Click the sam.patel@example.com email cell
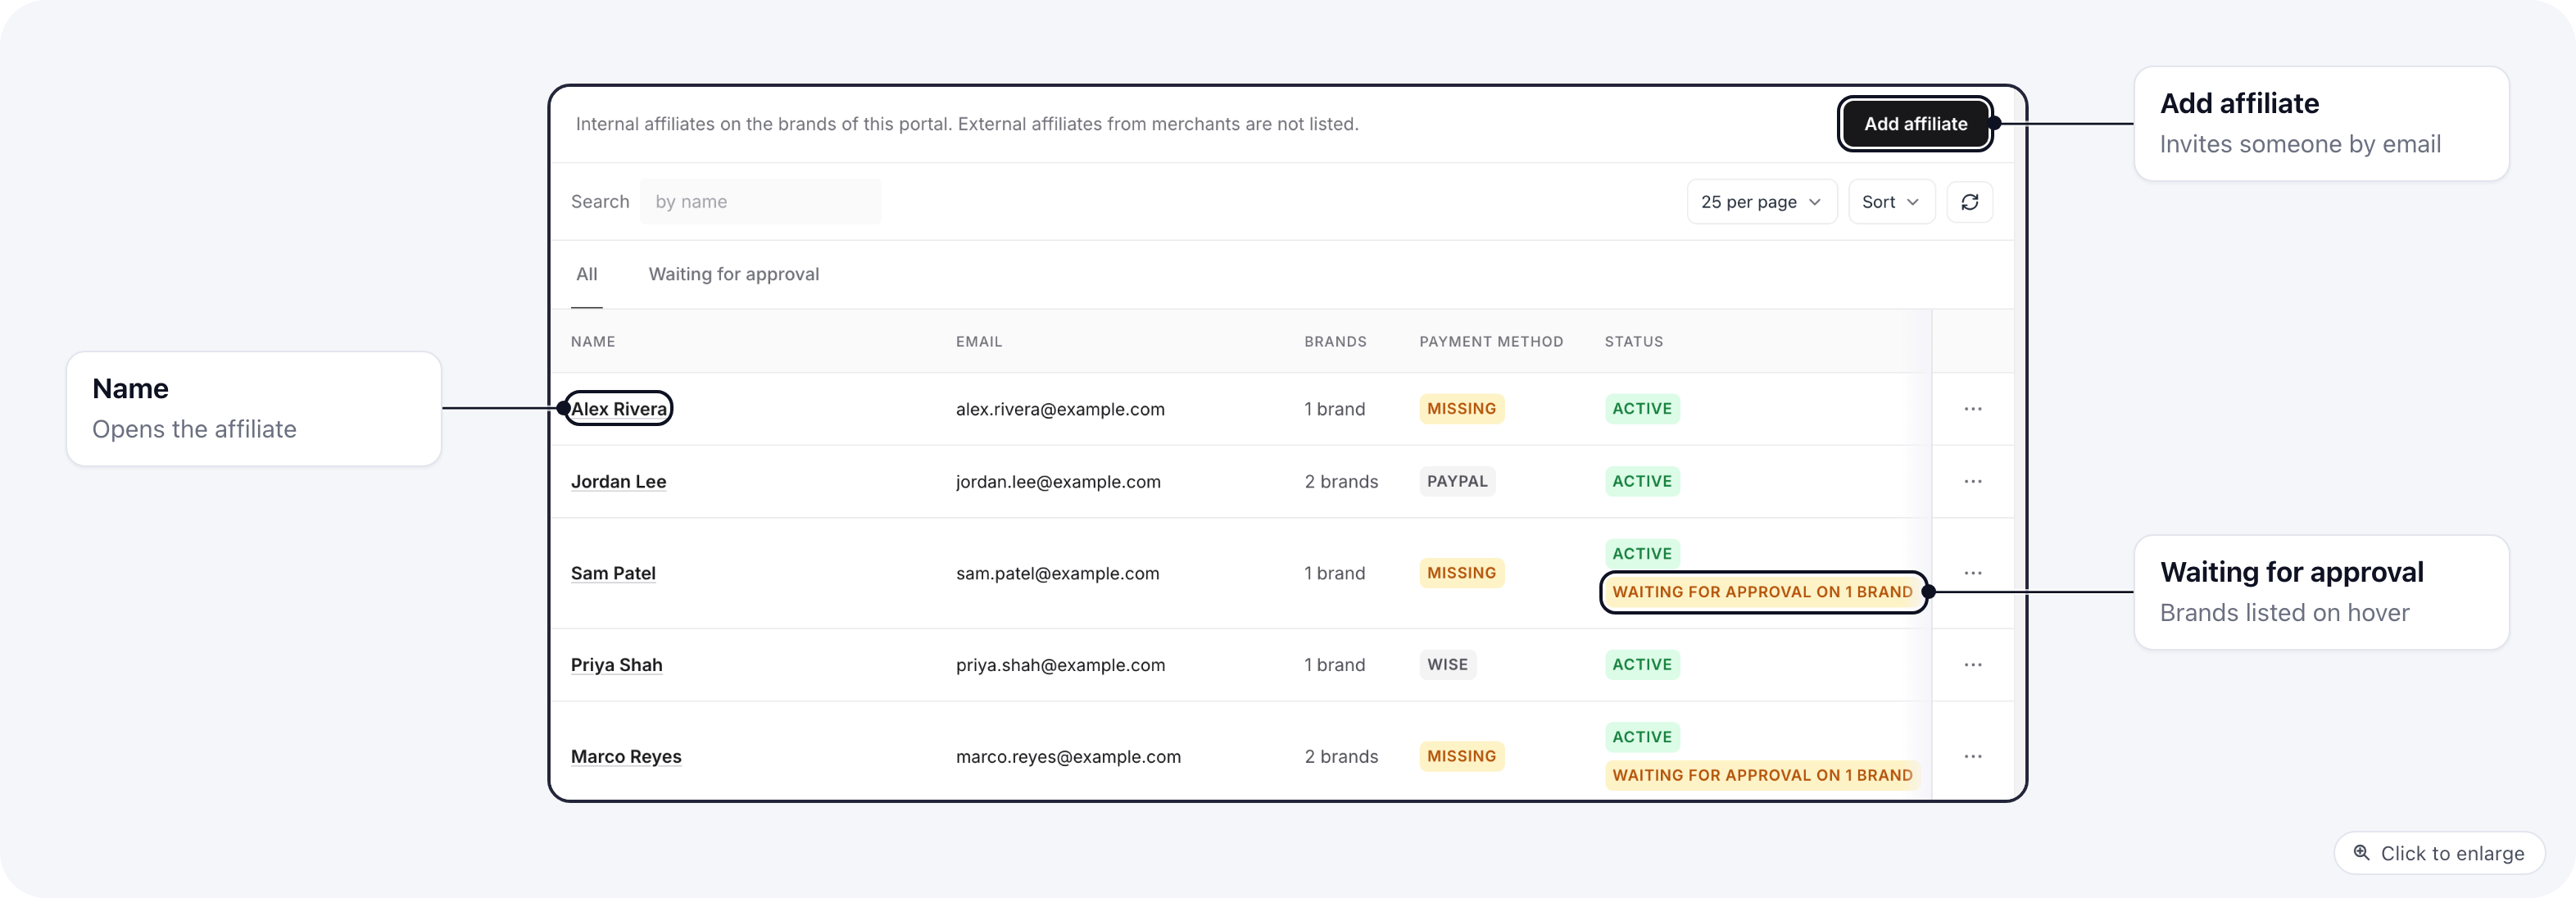2576x898 pixels. coord(1057,573)
